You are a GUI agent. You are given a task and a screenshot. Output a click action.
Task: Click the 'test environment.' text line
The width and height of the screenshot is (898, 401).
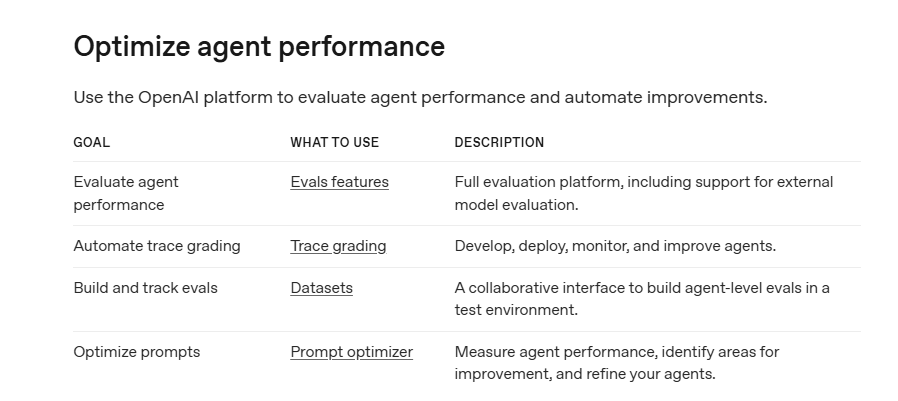(x=516, y=310)
